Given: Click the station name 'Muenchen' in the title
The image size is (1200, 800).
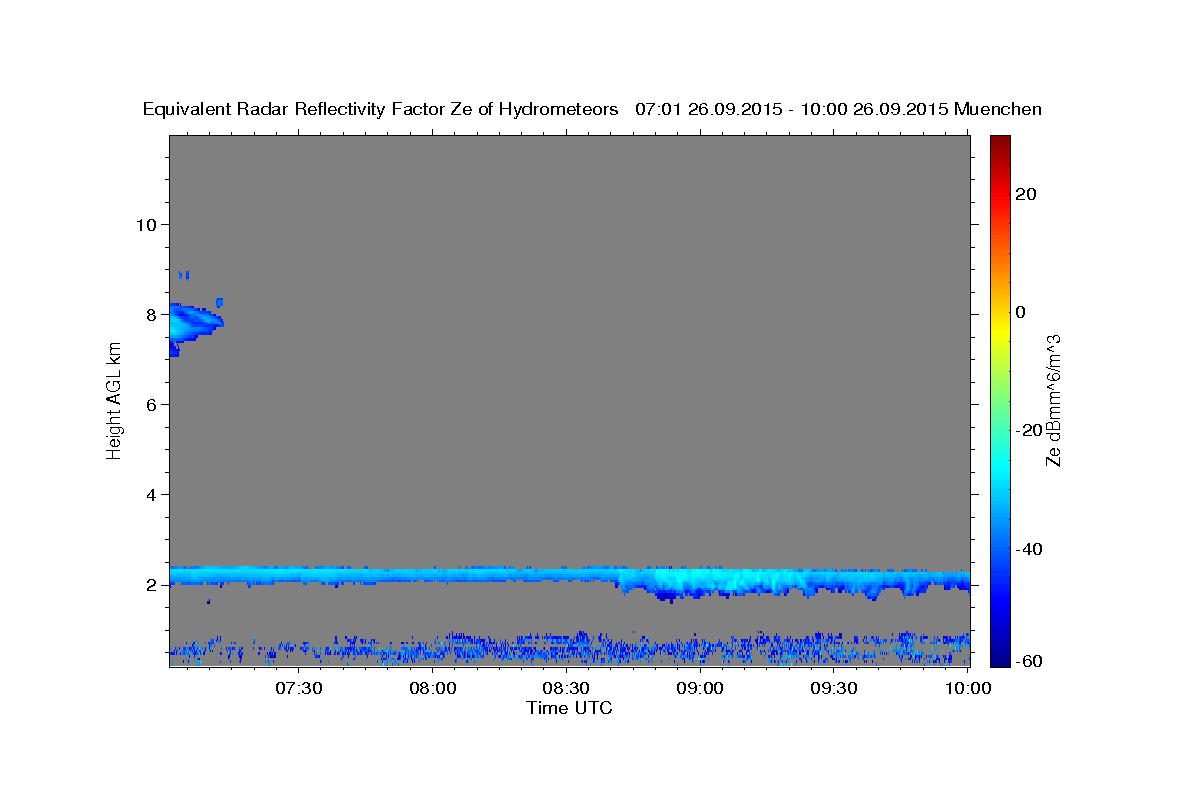Looking at the screenshot, I should [999, 110].
